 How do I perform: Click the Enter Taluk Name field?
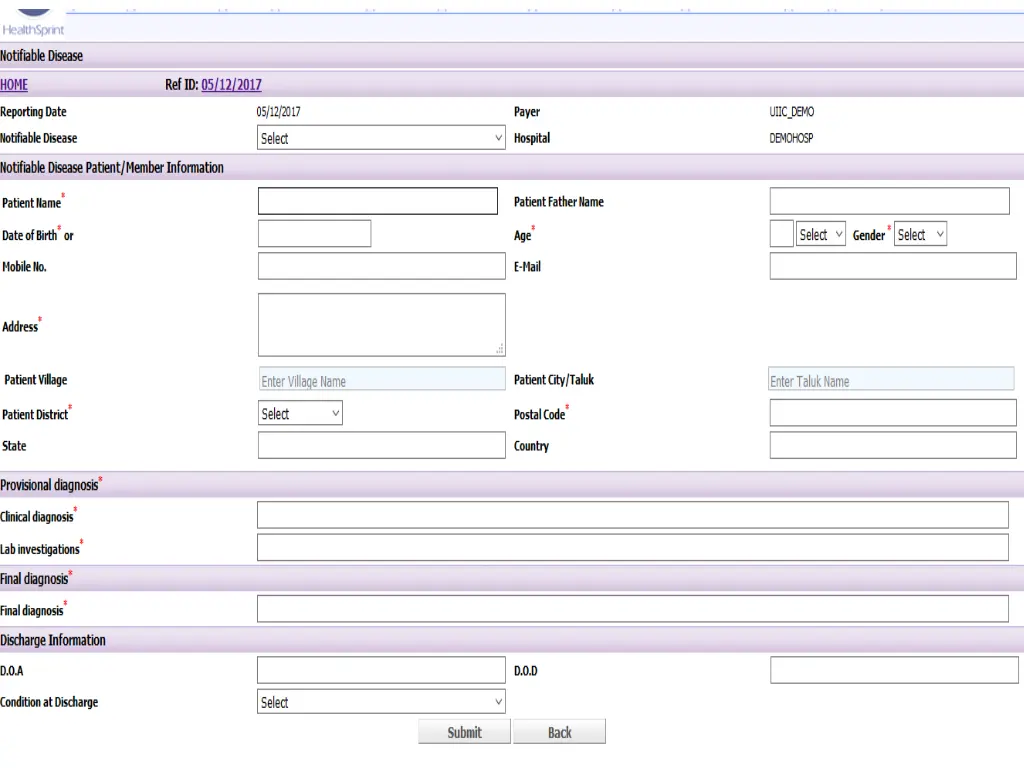[891, 379]
